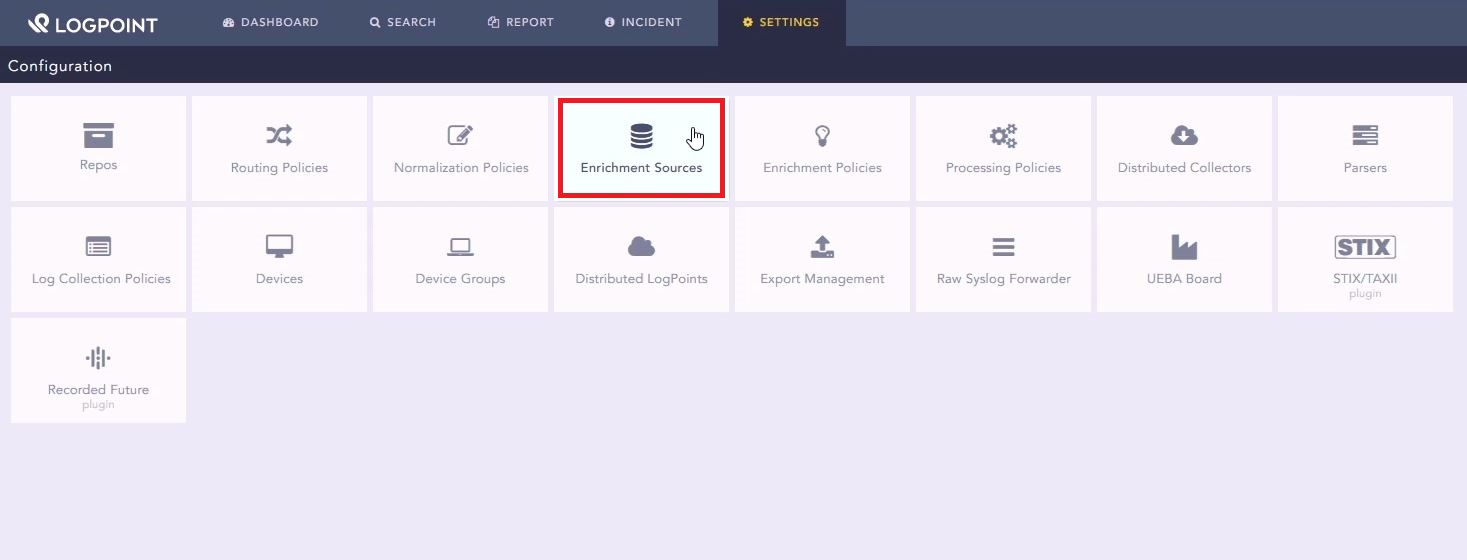Open Distributed LogPoints label
Screen dimensions: 1467x560
coord(641,279)
